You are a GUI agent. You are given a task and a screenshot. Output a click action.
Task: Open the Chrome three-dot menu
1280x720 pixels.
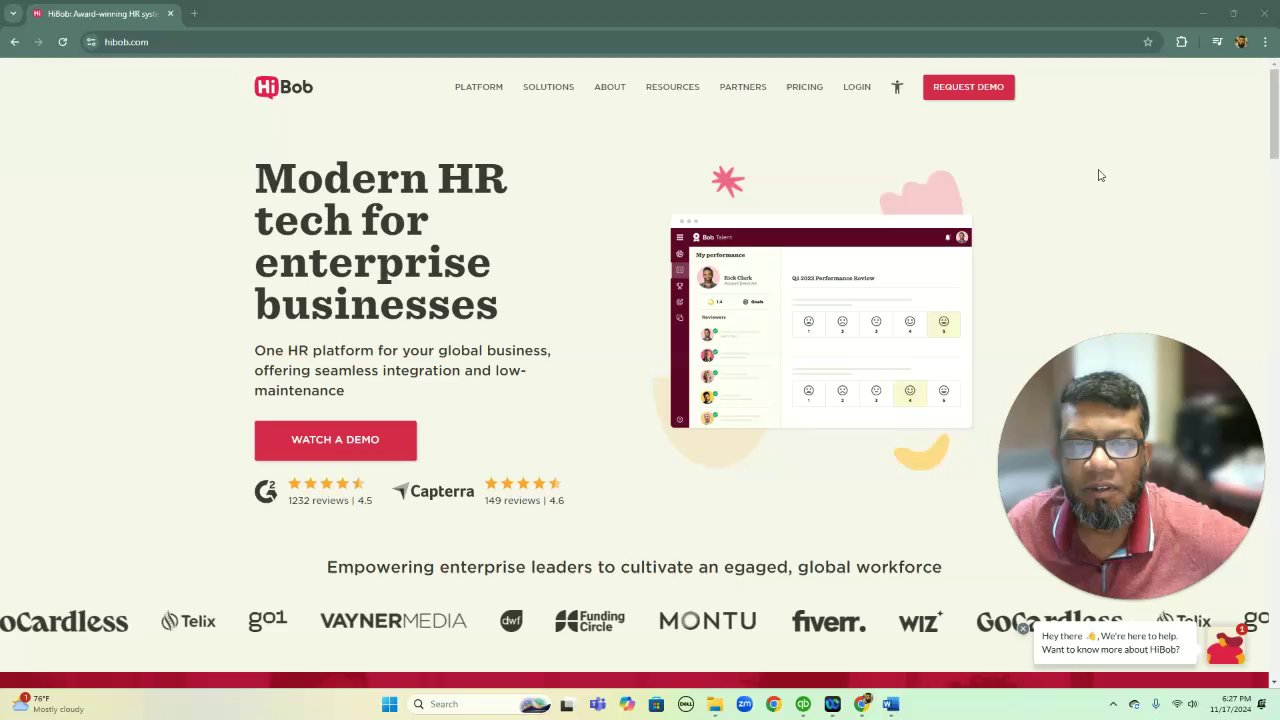tap(1265, 42)
